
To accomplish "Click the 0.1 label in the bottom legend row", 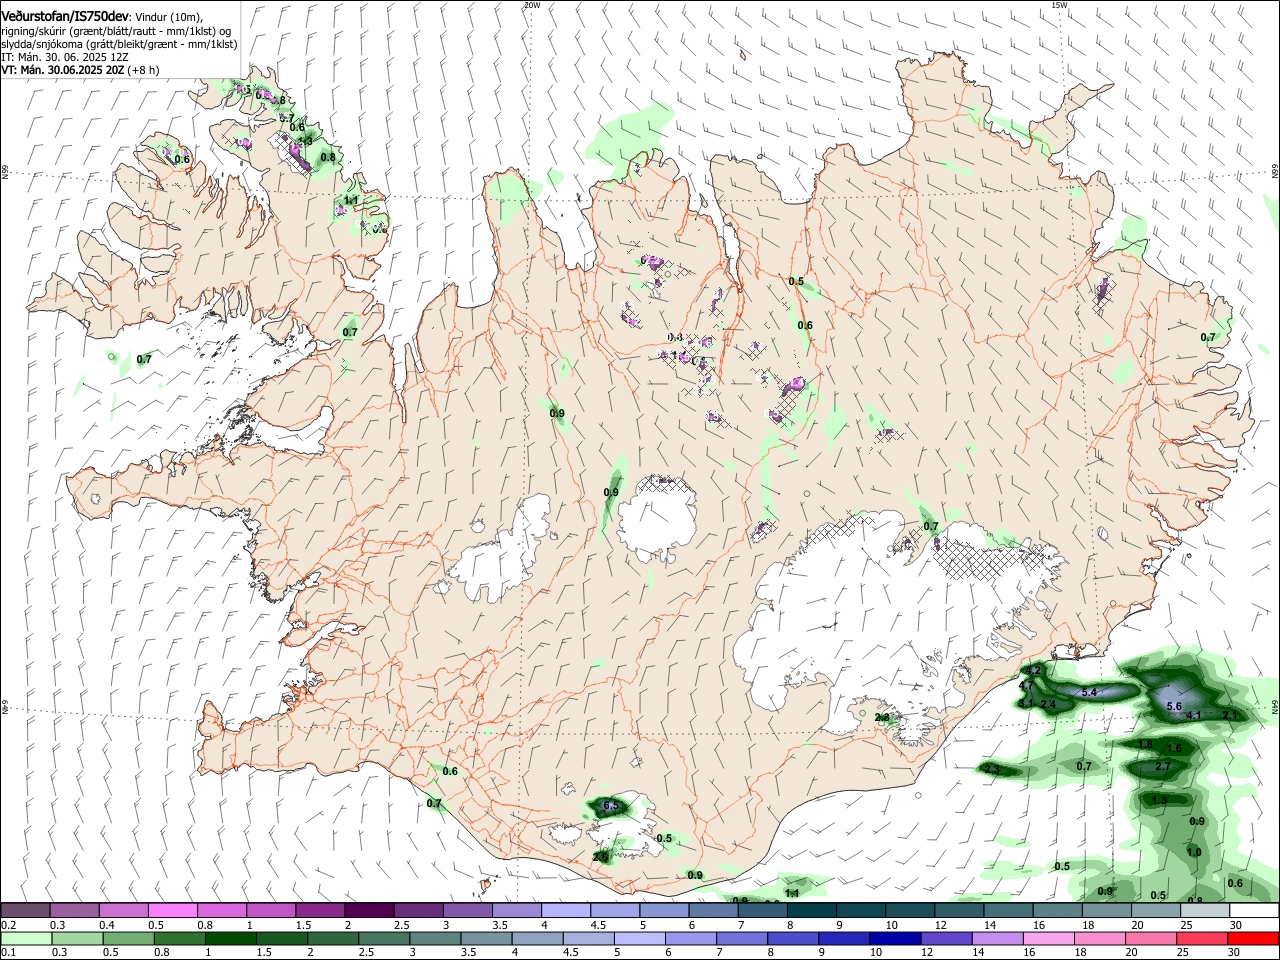I will (x=9, y=952).
